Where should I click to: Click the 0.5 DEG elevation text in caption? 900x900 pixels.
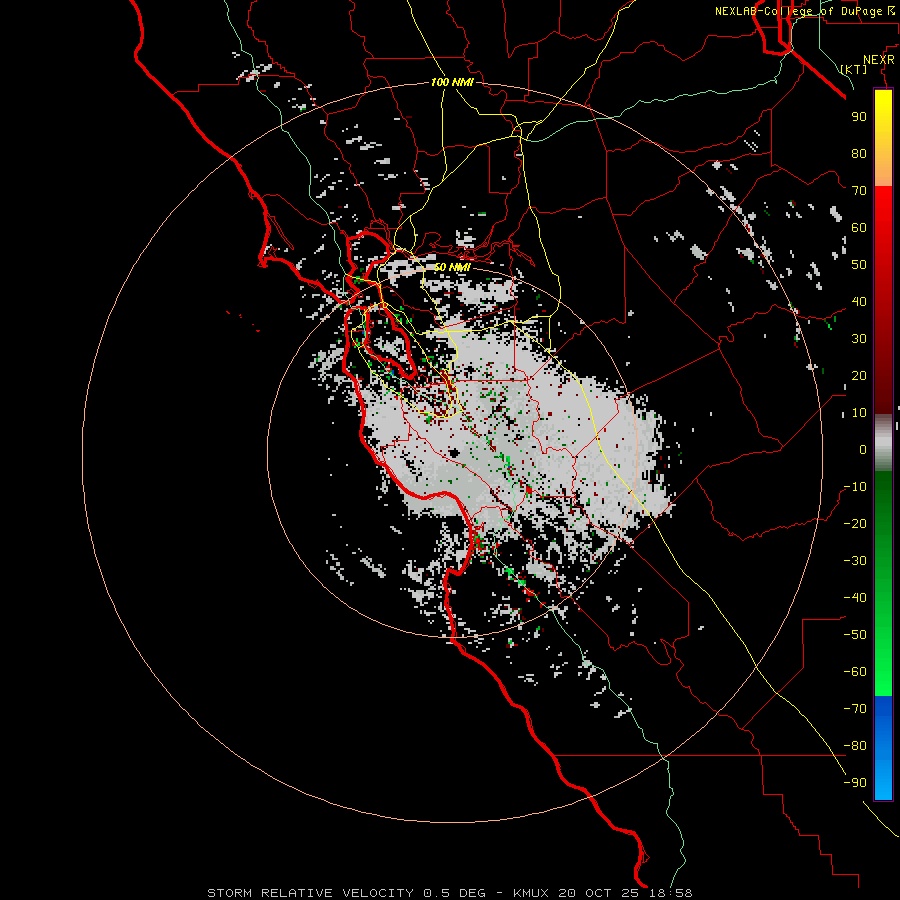454,893
